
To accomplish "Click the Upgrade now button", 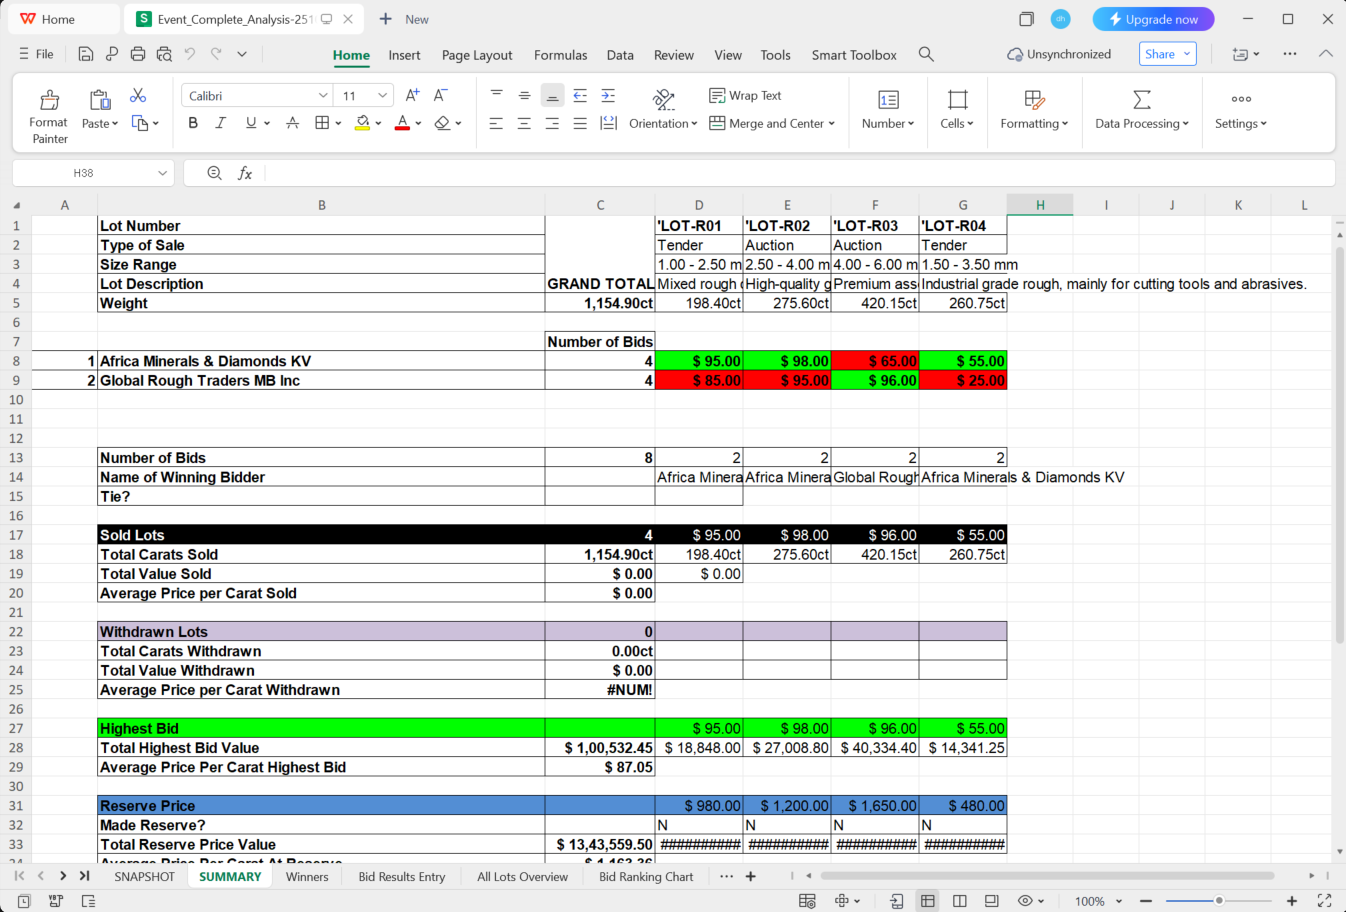I will pos(1153,19).
